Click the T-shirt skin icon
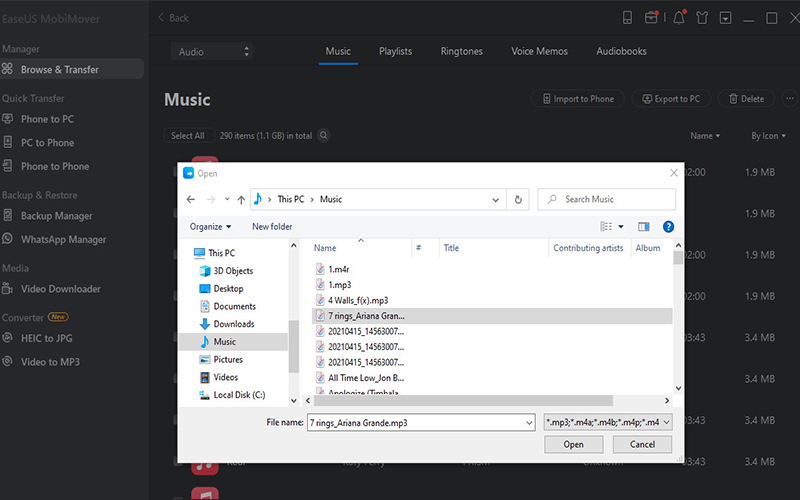 click(702, 18)
